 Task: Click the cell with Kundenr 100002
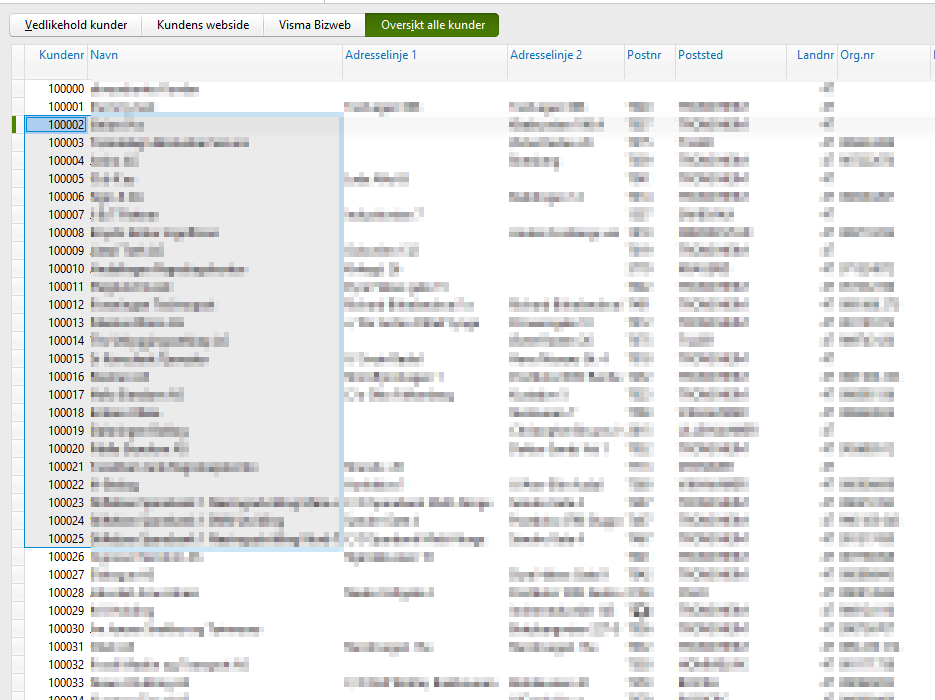(65, 125)
